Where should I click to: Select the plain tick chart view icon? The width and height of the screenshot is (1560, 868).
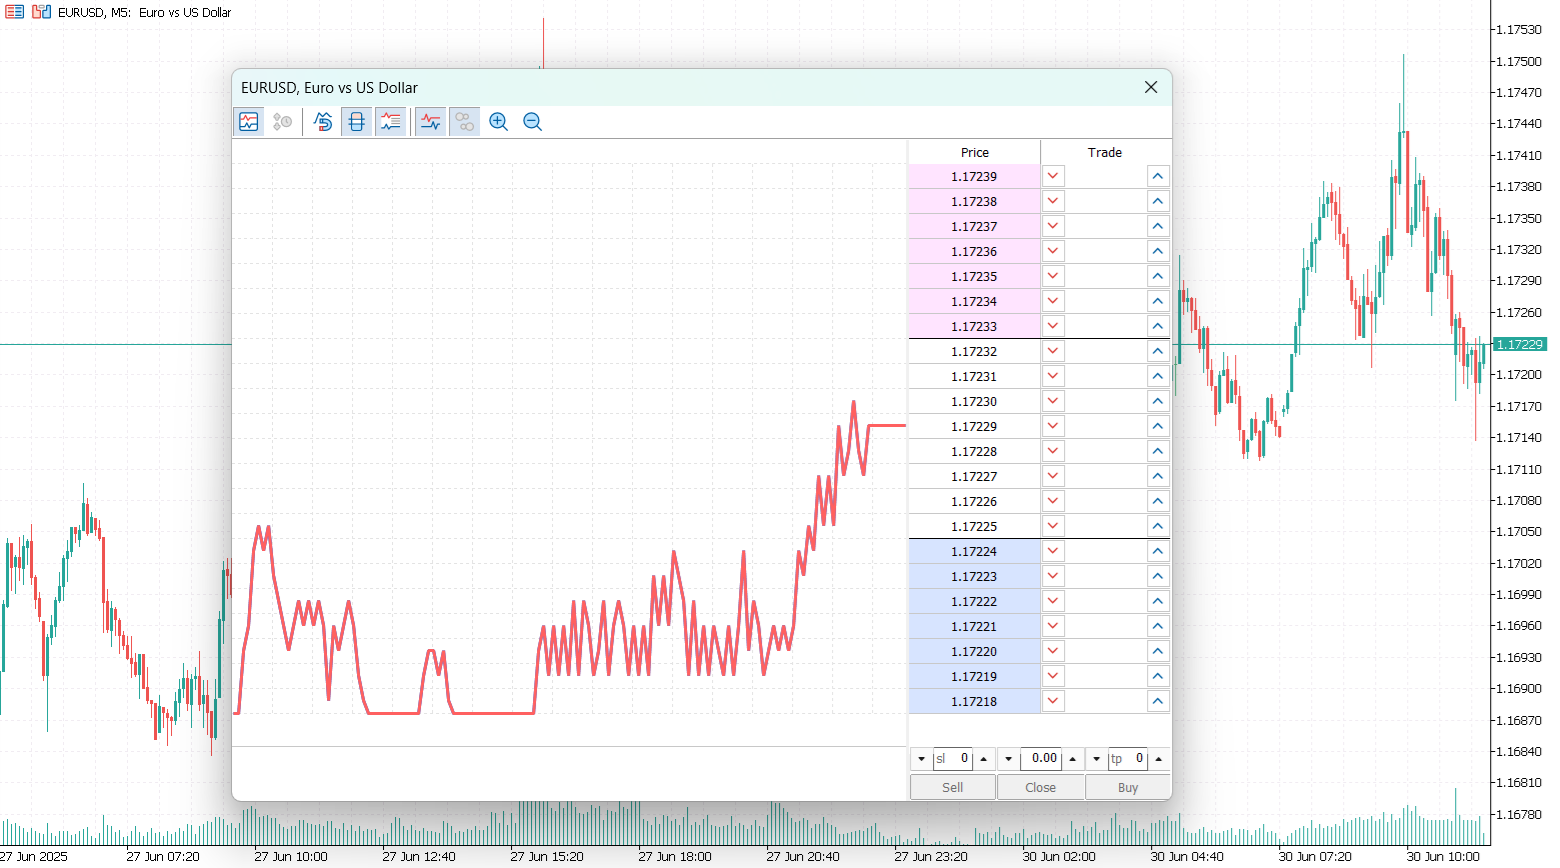[430, 121]
